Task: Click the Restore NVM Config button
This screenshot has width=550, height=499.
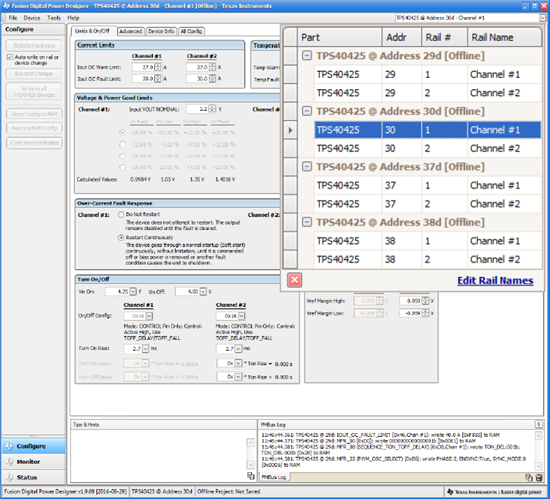Action: [x=34, y=128]
